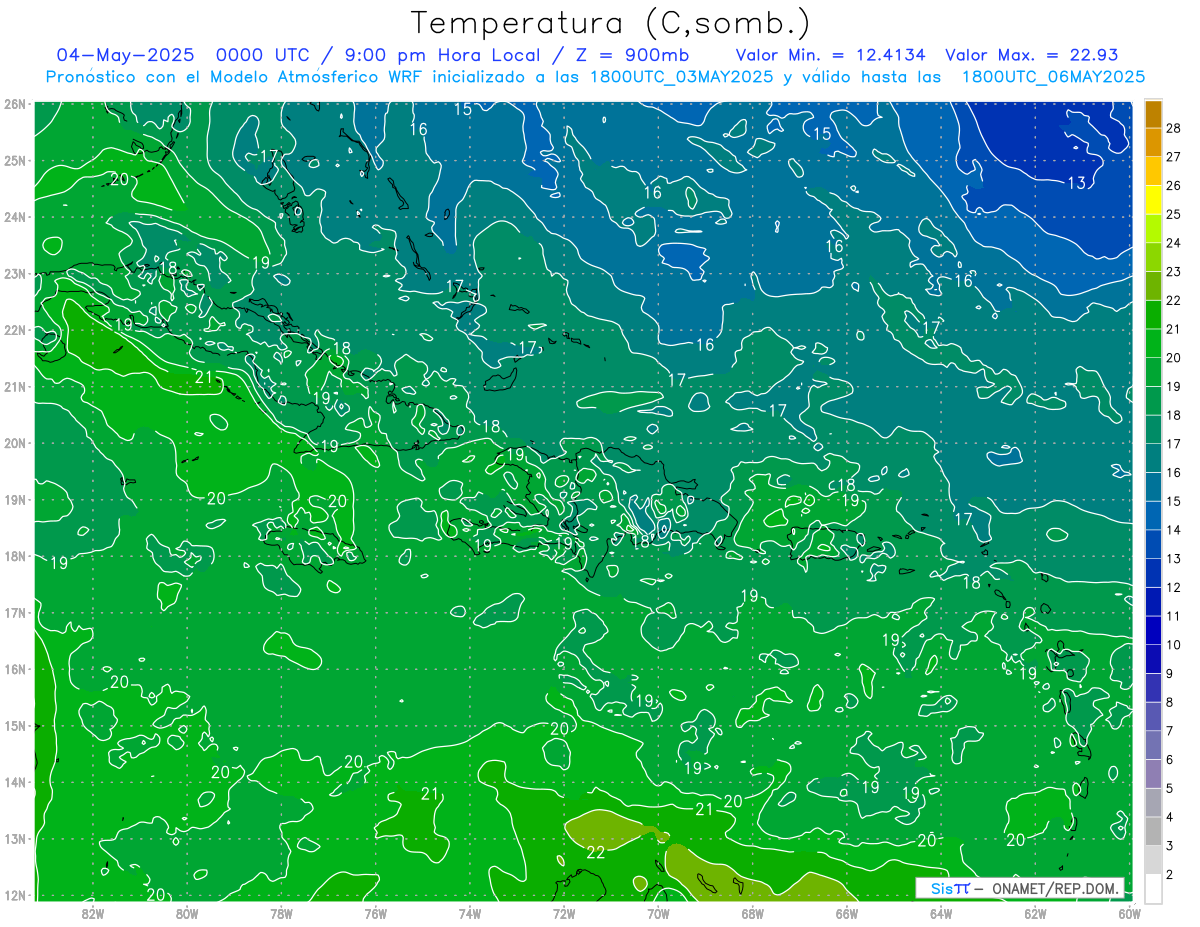This screenshot has width=1200, height=927.
Task: Select the light gray swatch between 2 and 3
Action: pyautogui.click(x=1153, y=859)
